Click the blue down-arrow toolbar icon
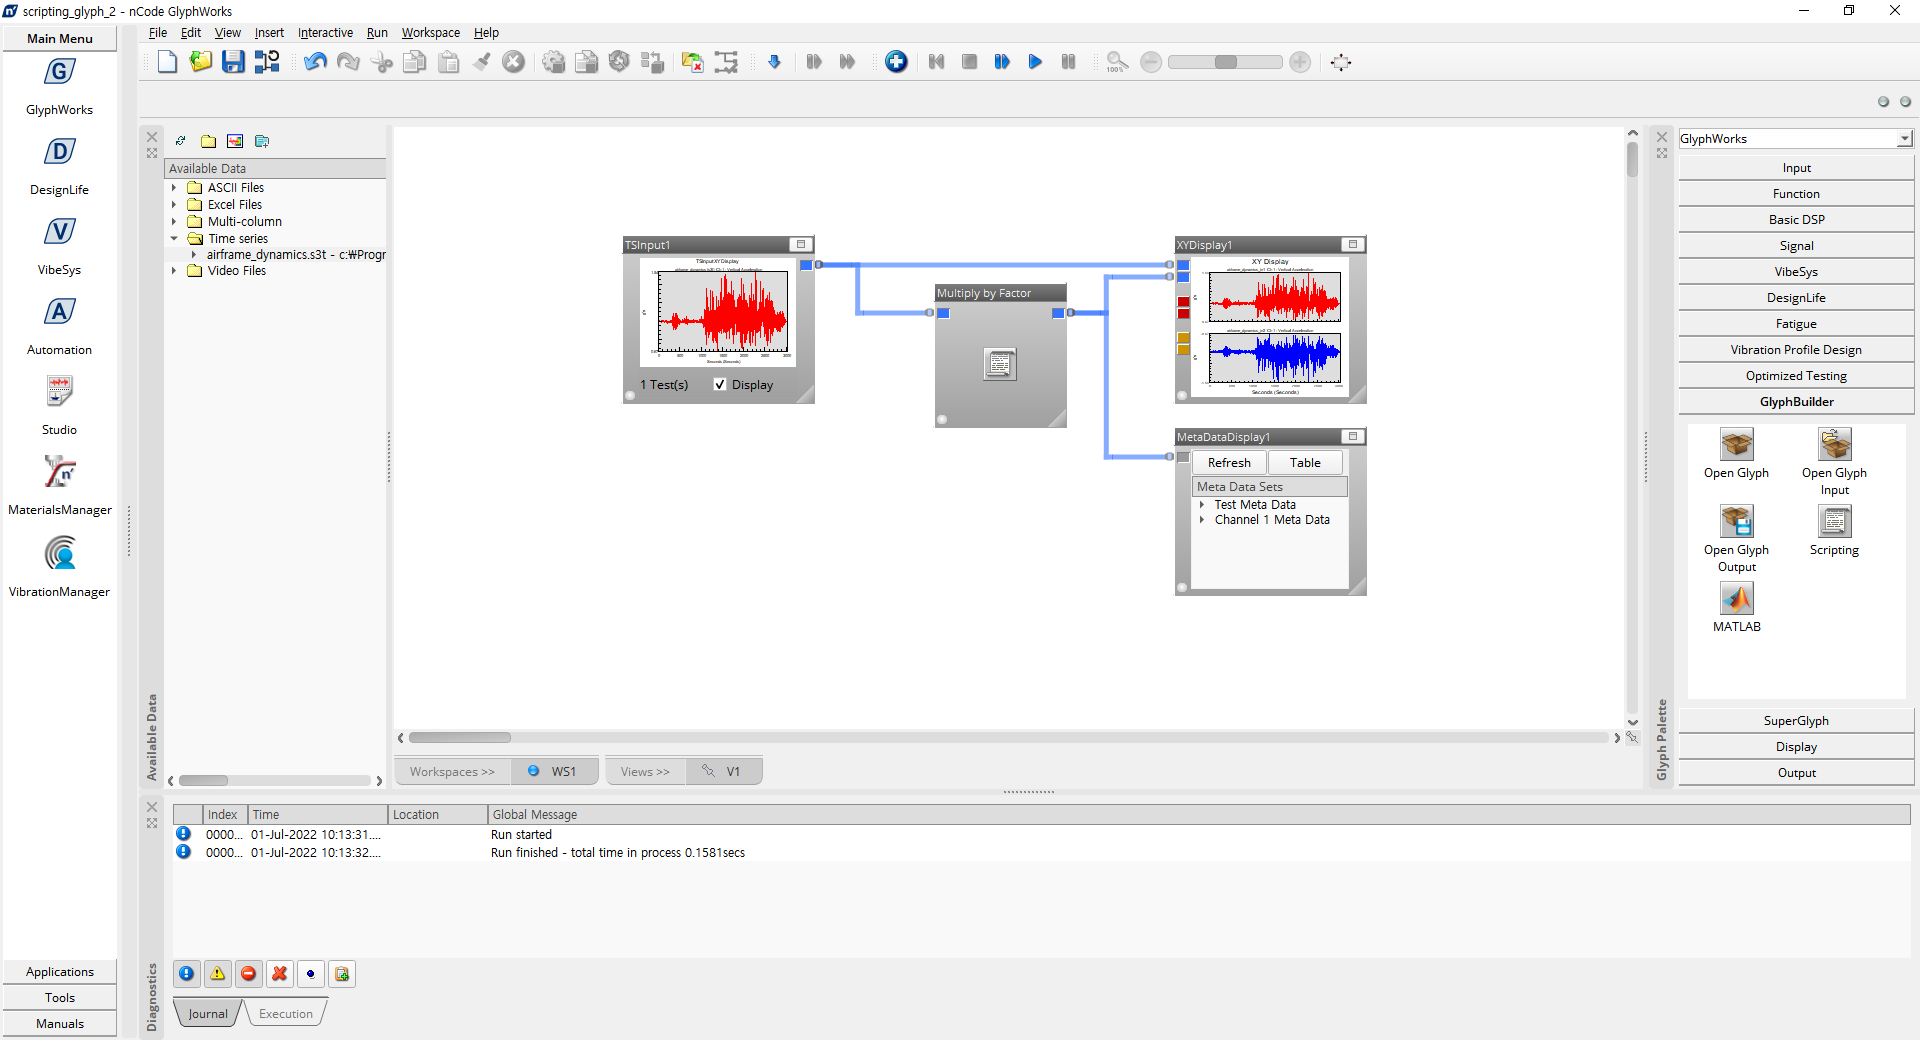Image resolution: width=1920 pixels, height=1040 pixels. [x=774, y=62]
